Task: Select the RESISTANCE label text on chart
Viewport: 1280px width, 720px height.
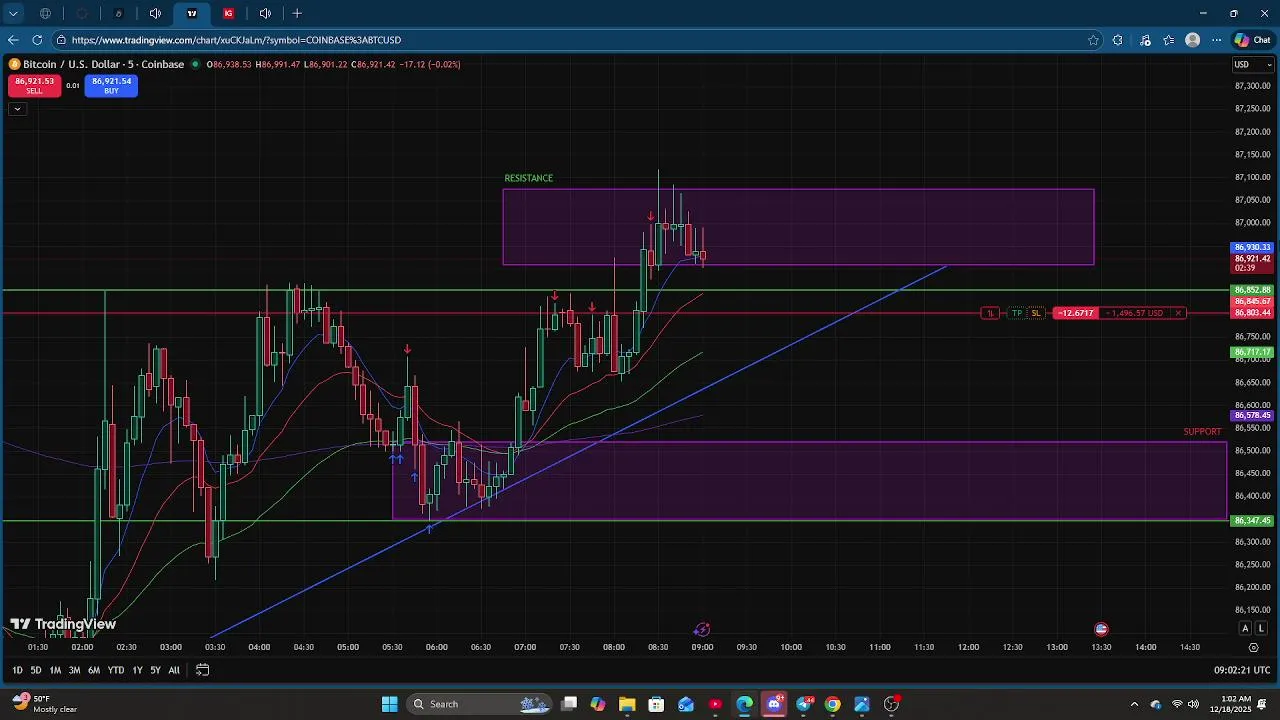Action: point(528,178)
